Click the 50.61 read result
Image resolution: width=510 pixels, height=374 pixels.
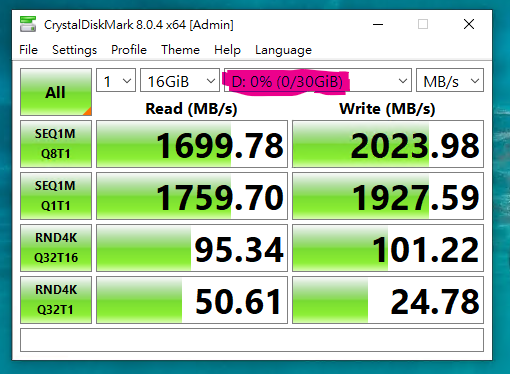tap(192, 300)
